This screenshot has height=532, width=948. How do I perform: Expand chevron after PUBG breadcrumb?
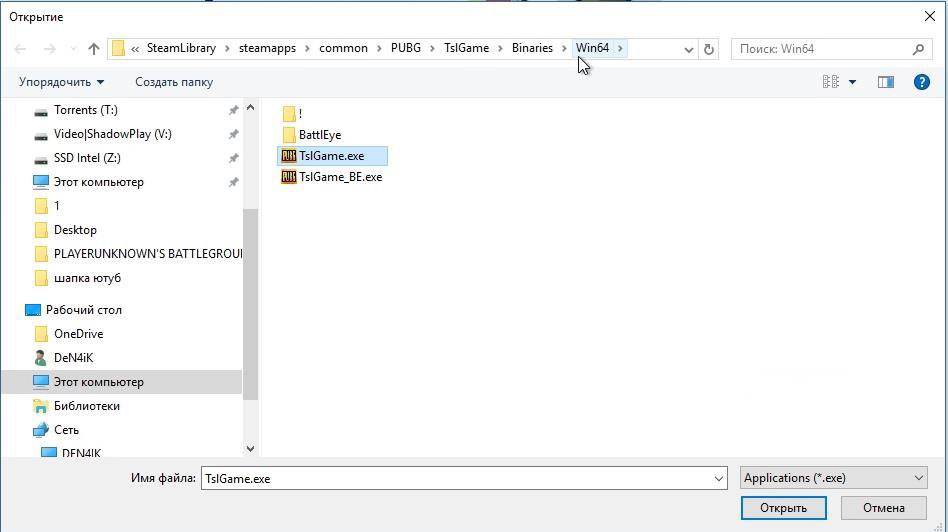click(432, 48)
